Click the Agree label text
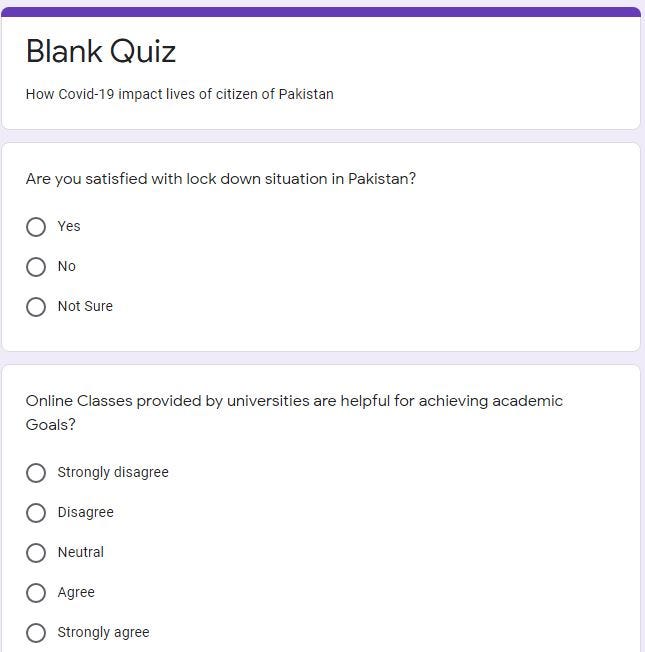The image size is (645, 652). tap(76, 592)
